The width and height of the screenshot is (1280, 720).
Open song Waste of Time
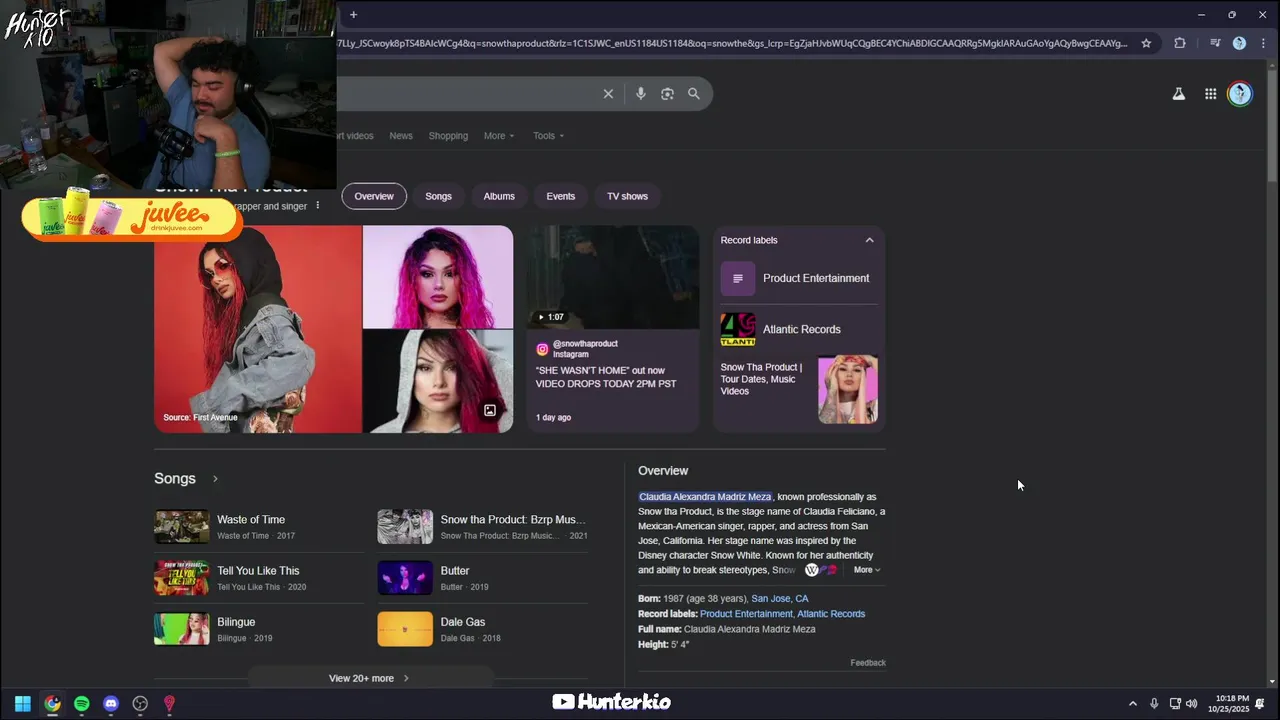click(258, 527)
